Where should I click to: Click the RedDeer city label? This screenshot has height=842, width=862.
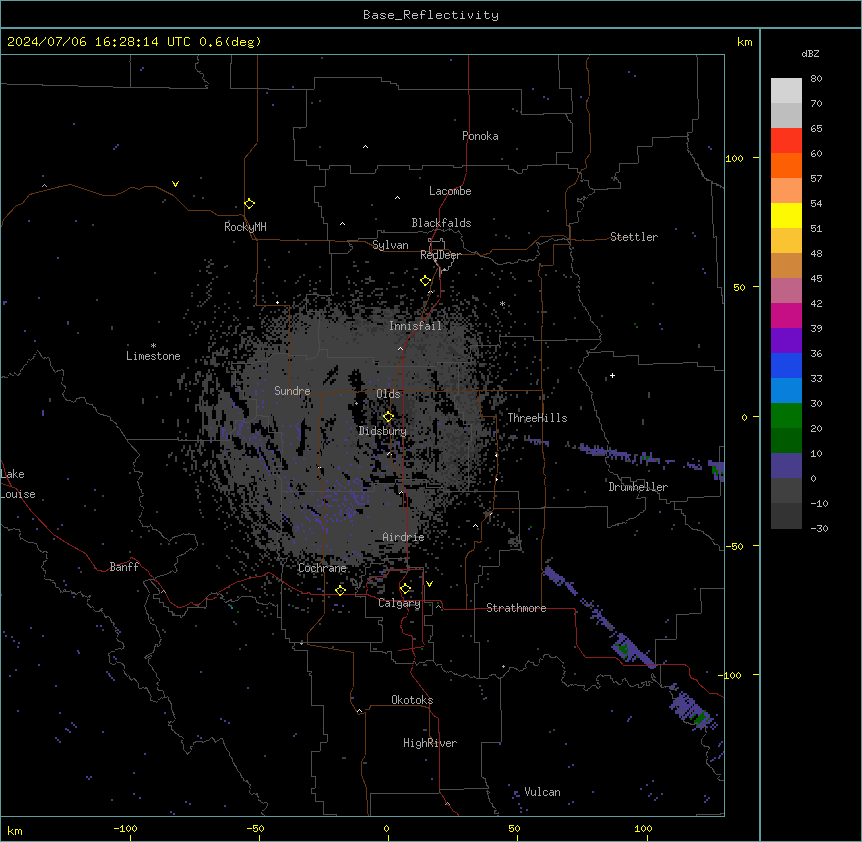click(x=440, y=255)
